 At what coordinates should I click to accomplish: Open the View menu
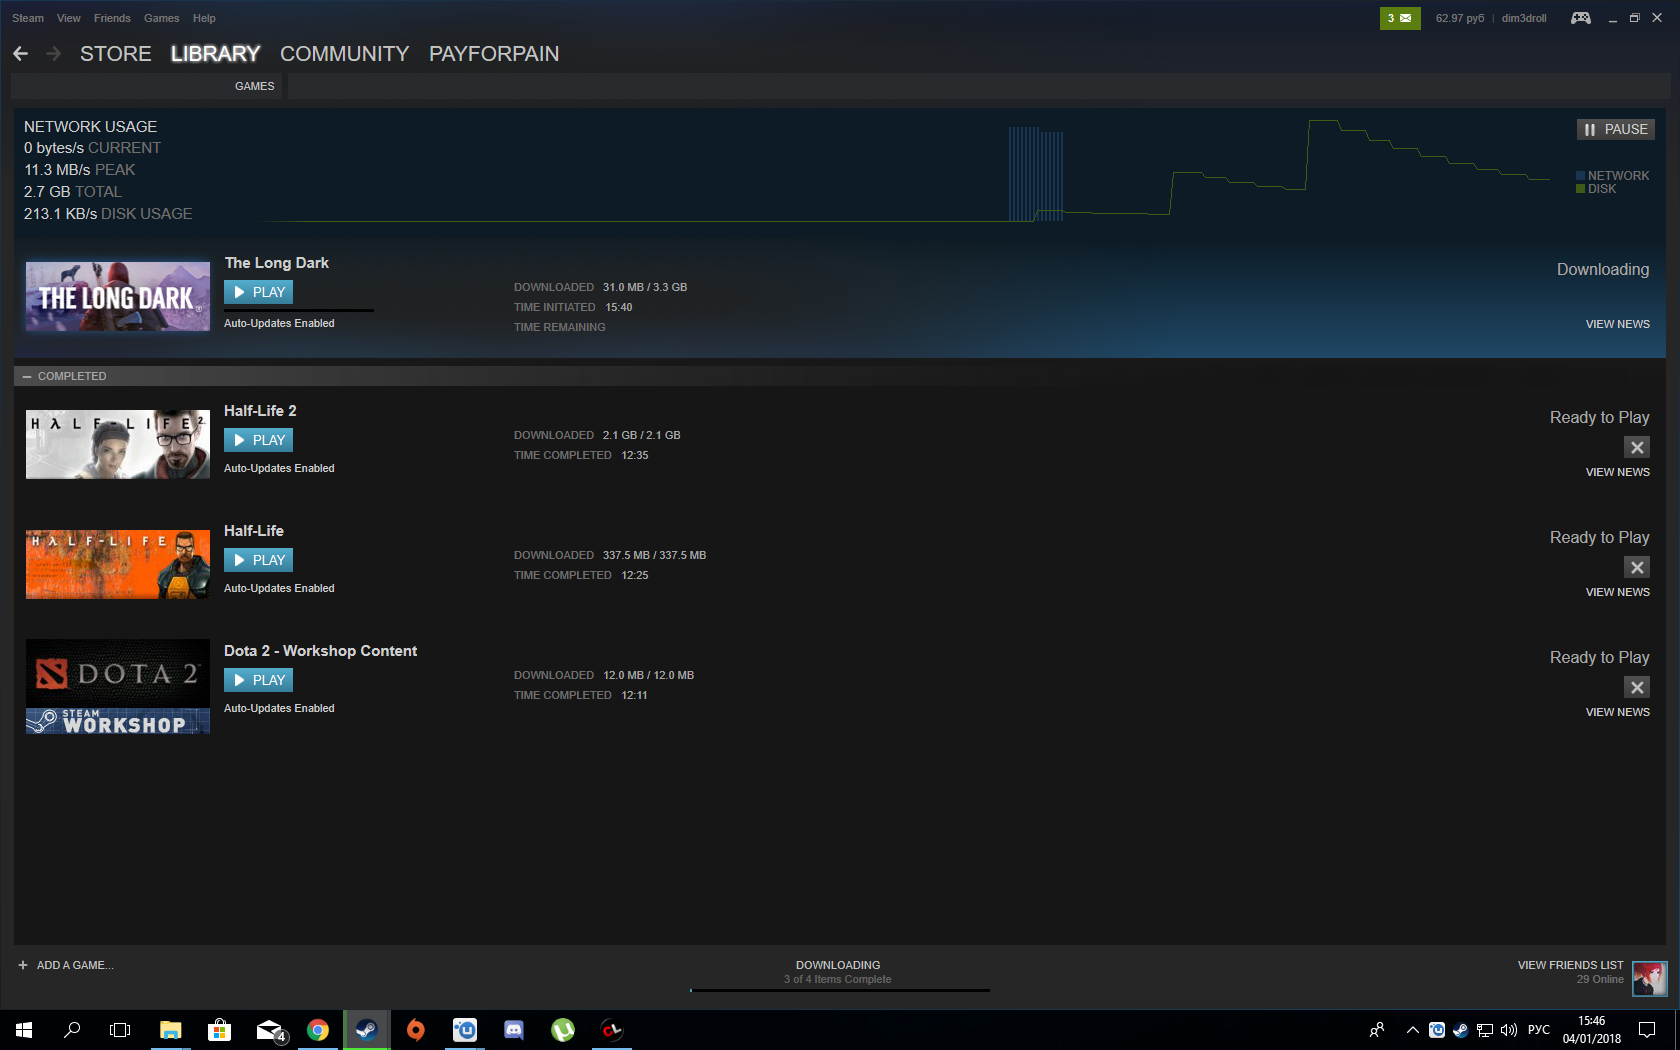click(x=69, y=18)
